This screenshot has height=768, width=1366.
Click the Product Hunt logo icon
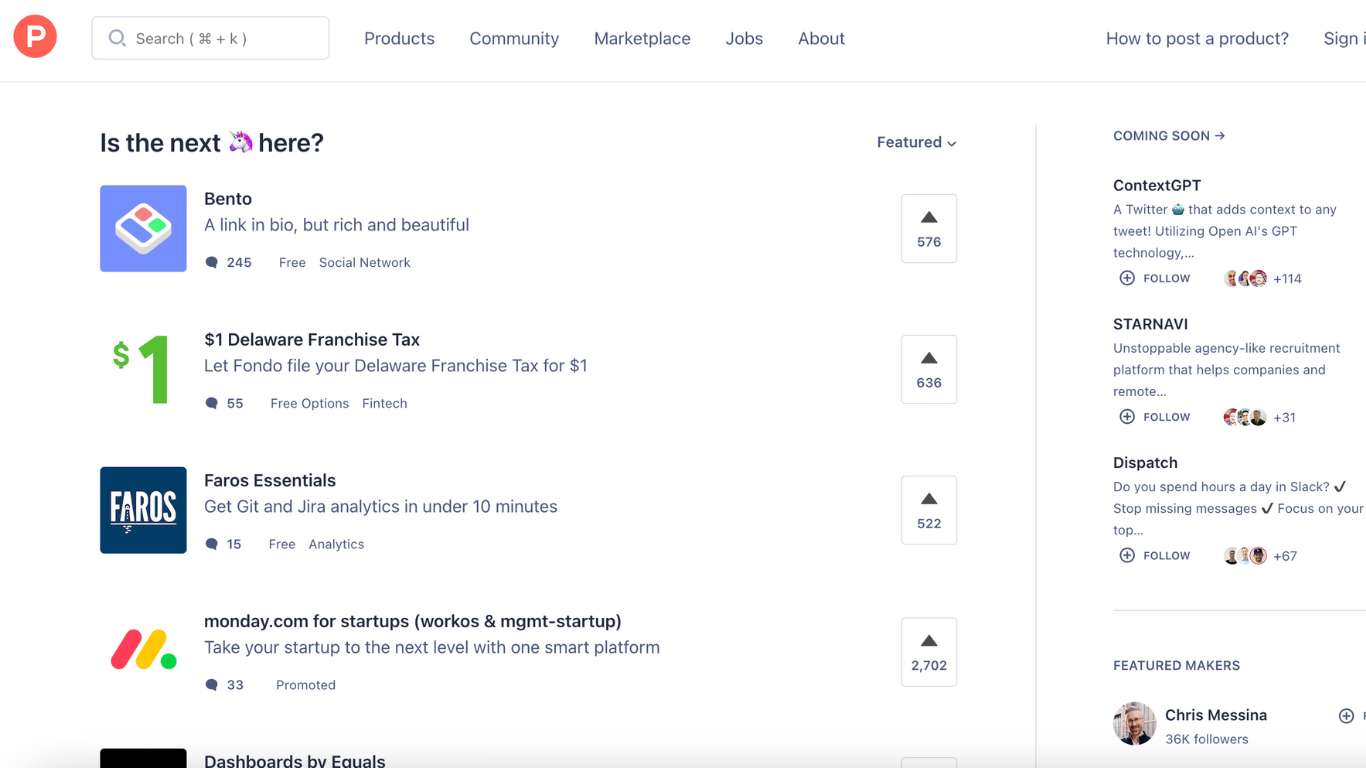[35, 38]
